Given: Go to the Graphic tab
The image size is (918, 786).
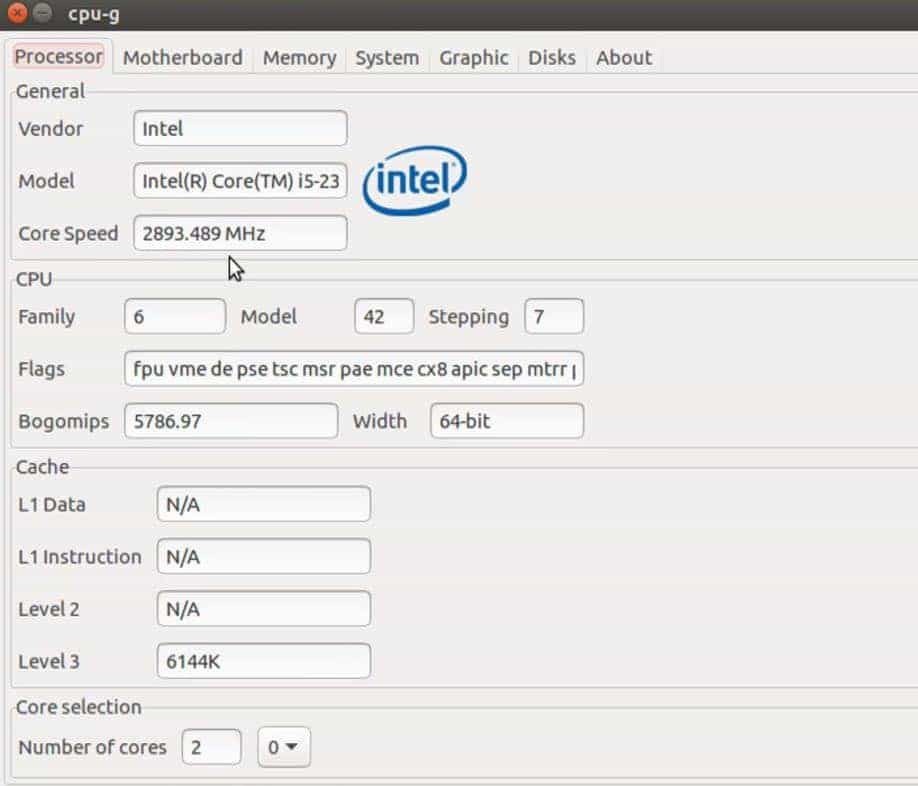Looking at the screenshot, I should pyautogui.click(x=474, y=58).
